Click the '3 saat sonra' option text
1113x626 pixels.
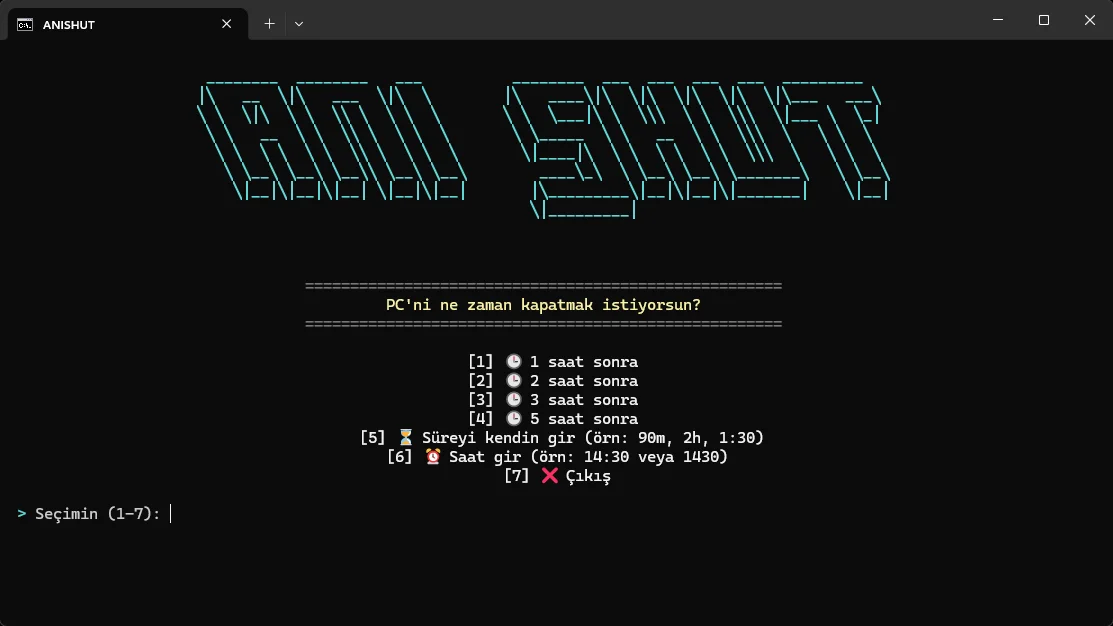[x=583, y=400]
